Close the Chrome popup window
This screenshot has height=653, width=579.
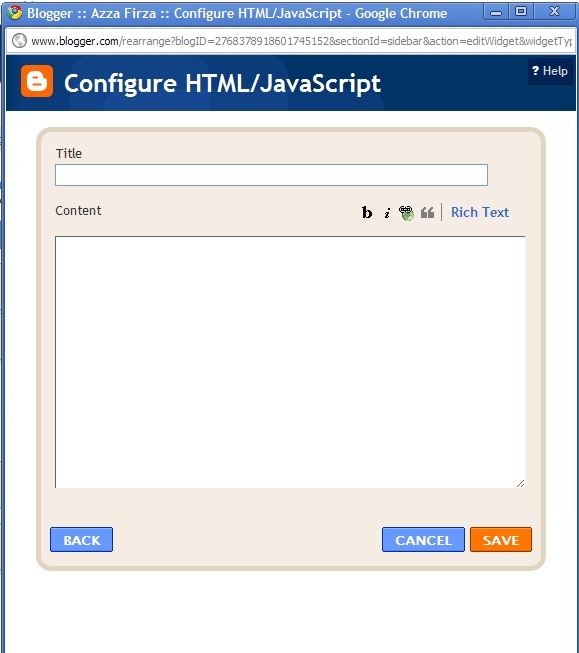point(554,12)
